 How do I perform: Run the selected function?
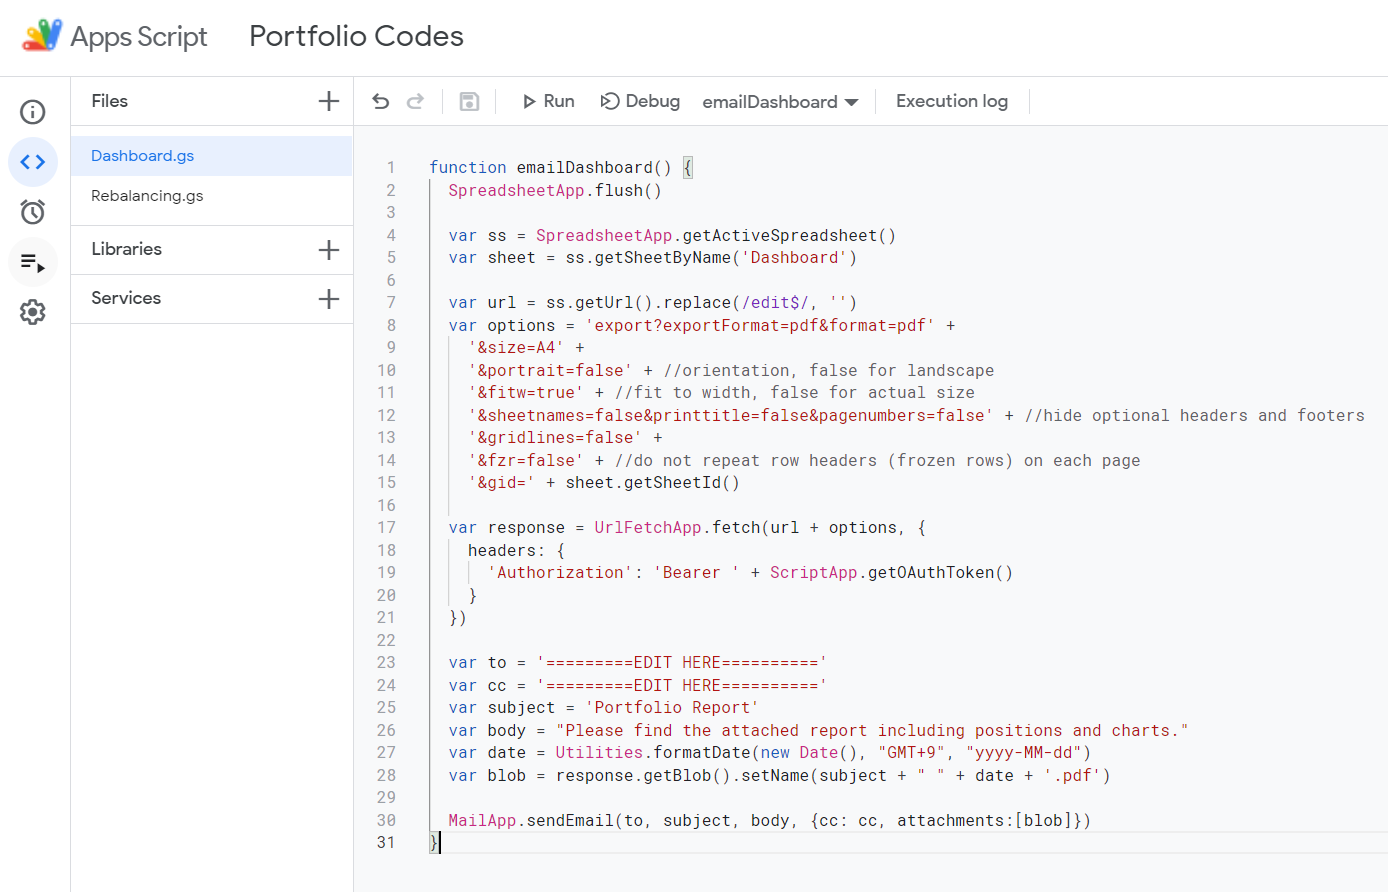(548, 101)
